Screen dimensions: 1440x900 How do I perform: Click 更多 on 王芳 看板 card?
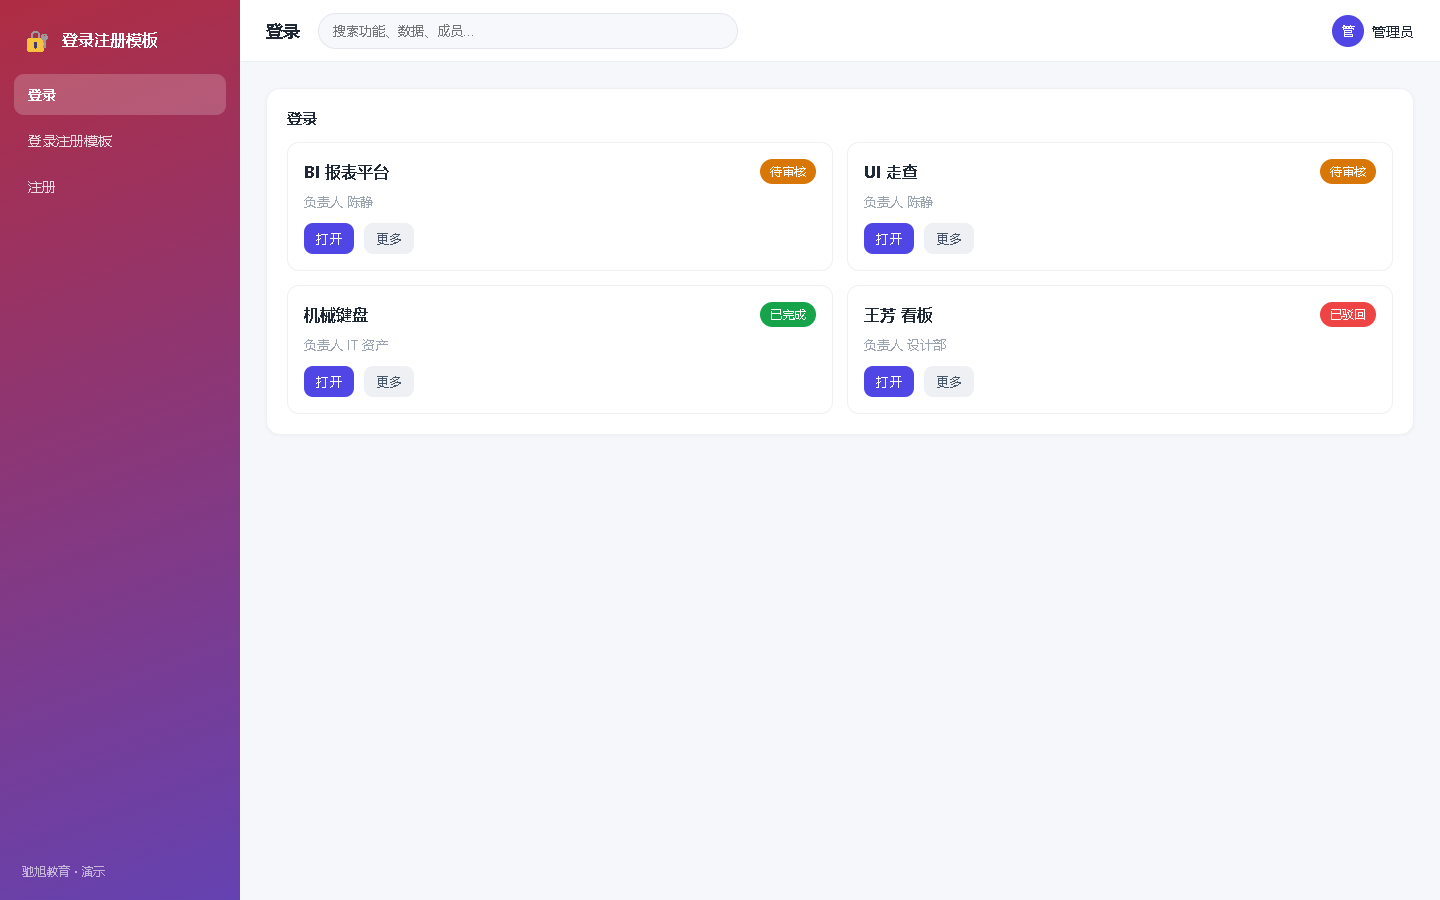[949, 382]
